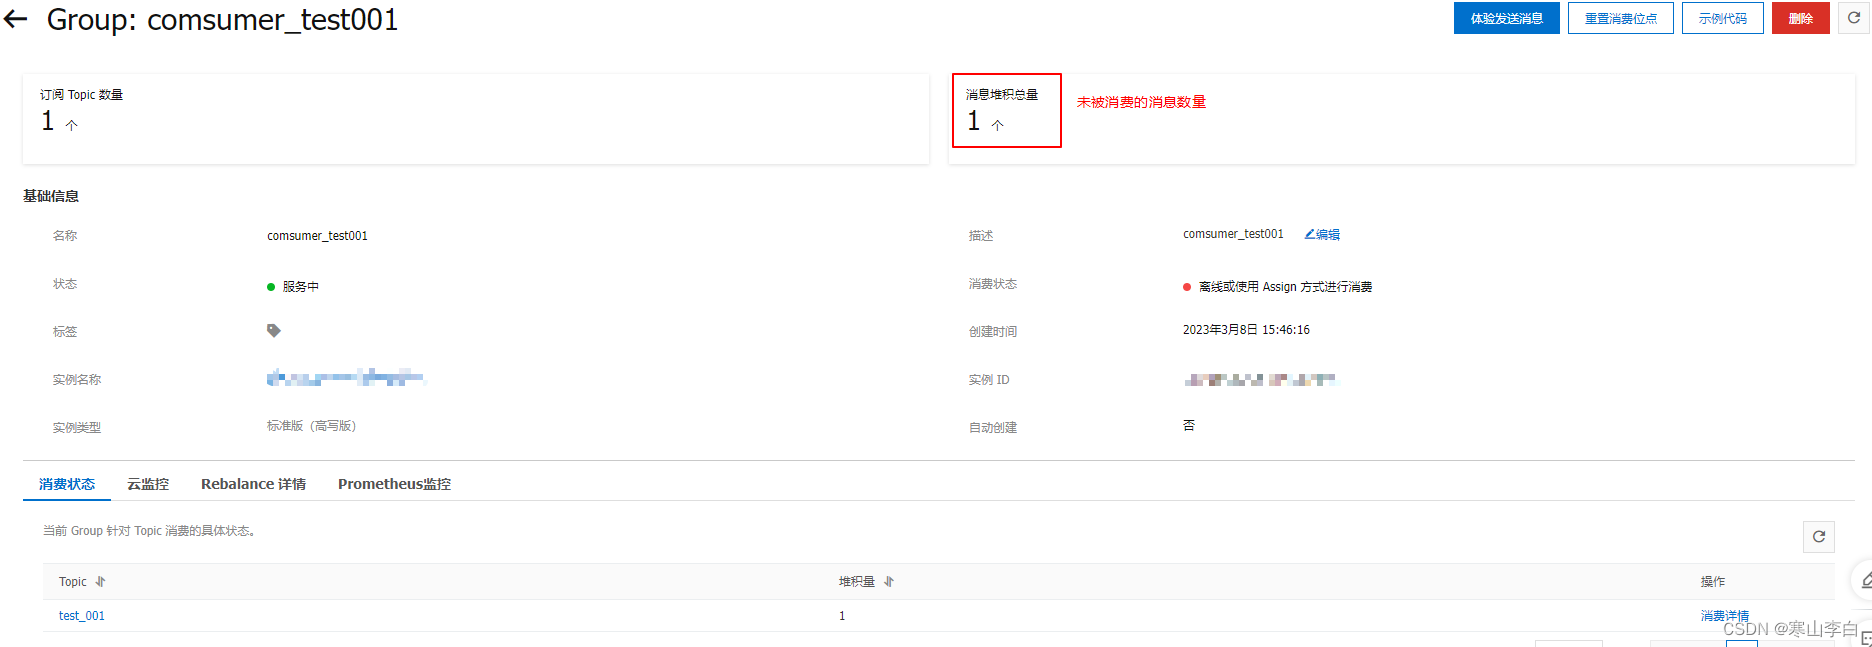Click the edit pencil icon at right edge

(x=1865, y=580)
